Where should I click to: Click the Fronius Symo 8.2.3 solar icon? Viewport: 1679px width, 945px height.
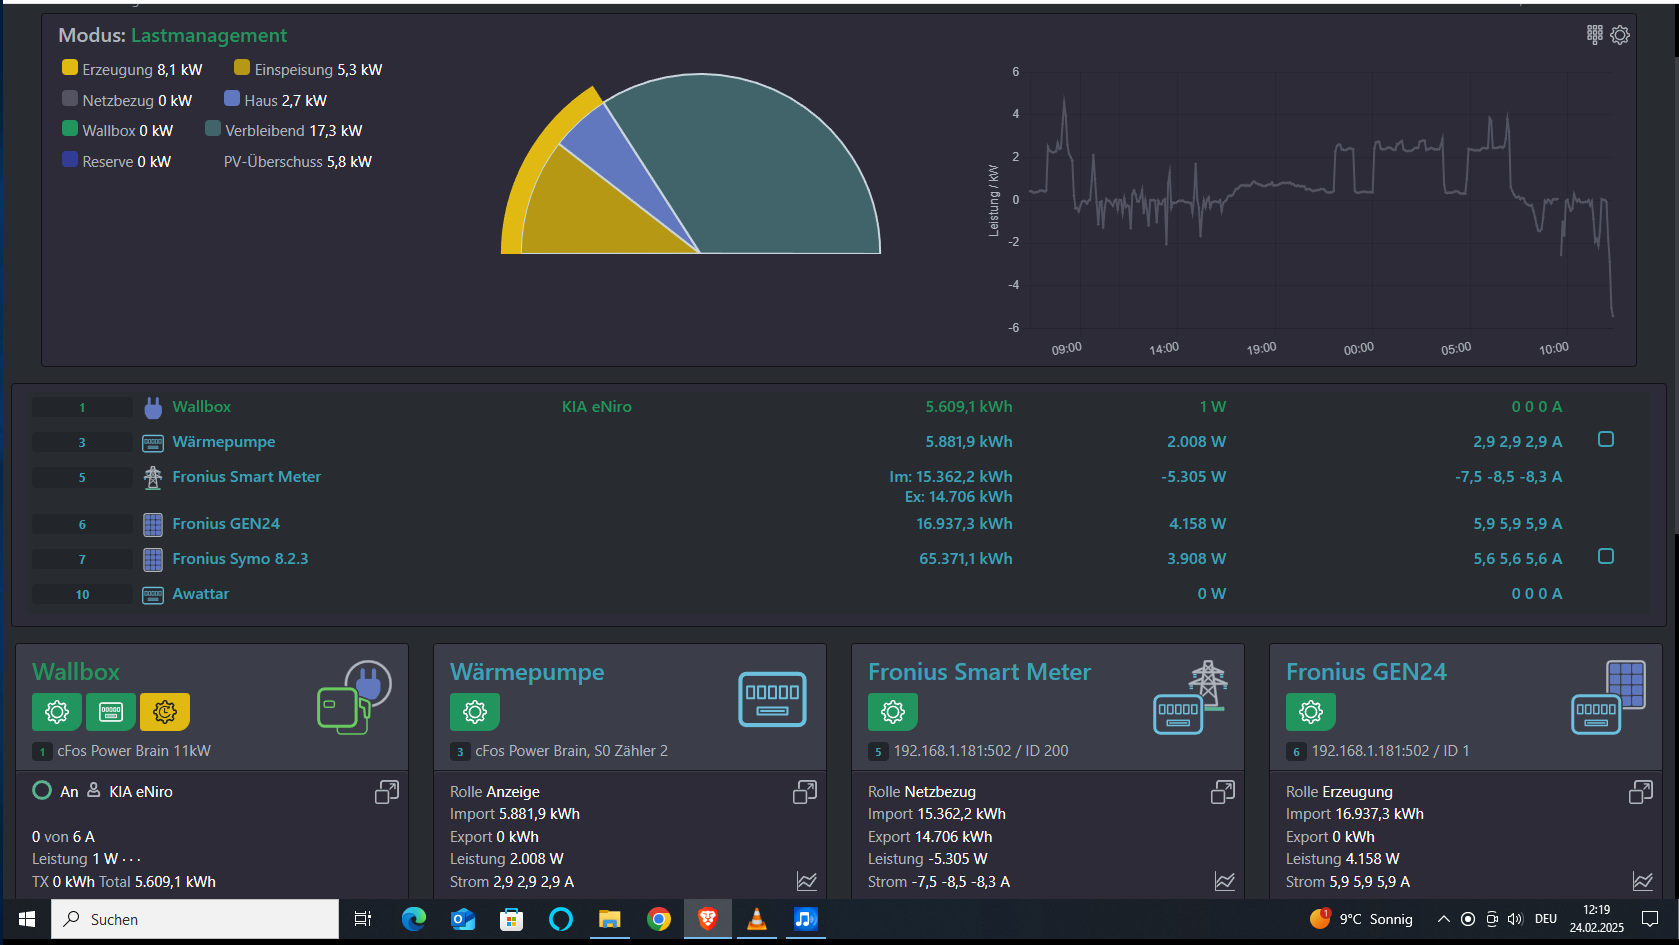pos(153,559)
